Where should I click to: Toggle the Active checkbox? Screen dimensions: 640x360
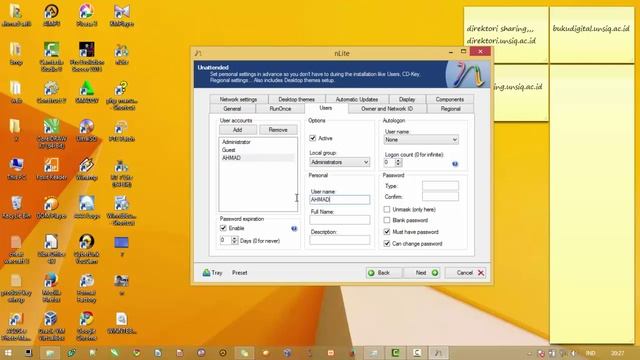(x=313, y=138)
